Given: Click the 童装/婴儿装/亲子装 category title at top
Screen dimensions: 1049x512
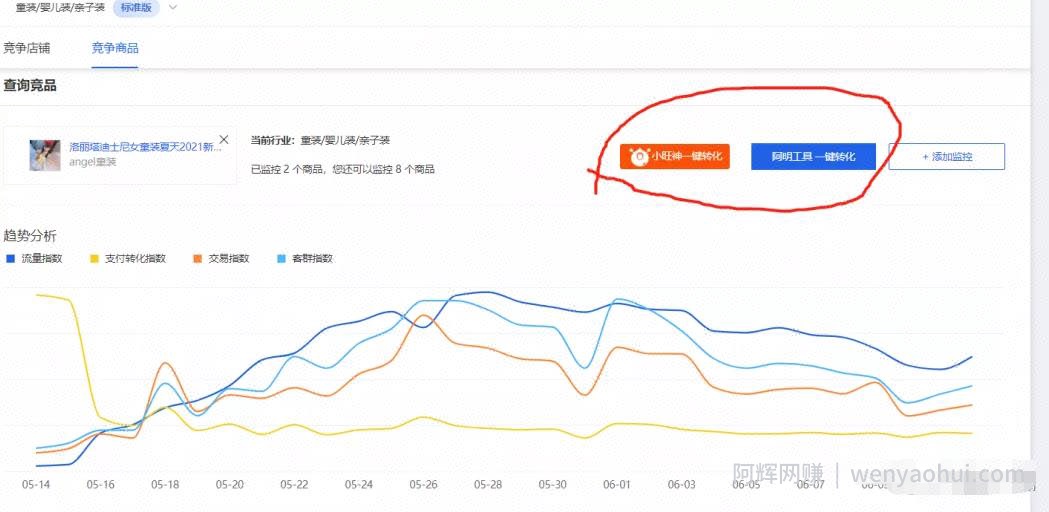Looking at the screenshot, I should [61, 7].
